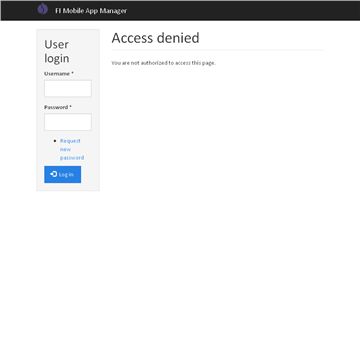
Task: Focus the Password input field
Action: coord(68,122)
